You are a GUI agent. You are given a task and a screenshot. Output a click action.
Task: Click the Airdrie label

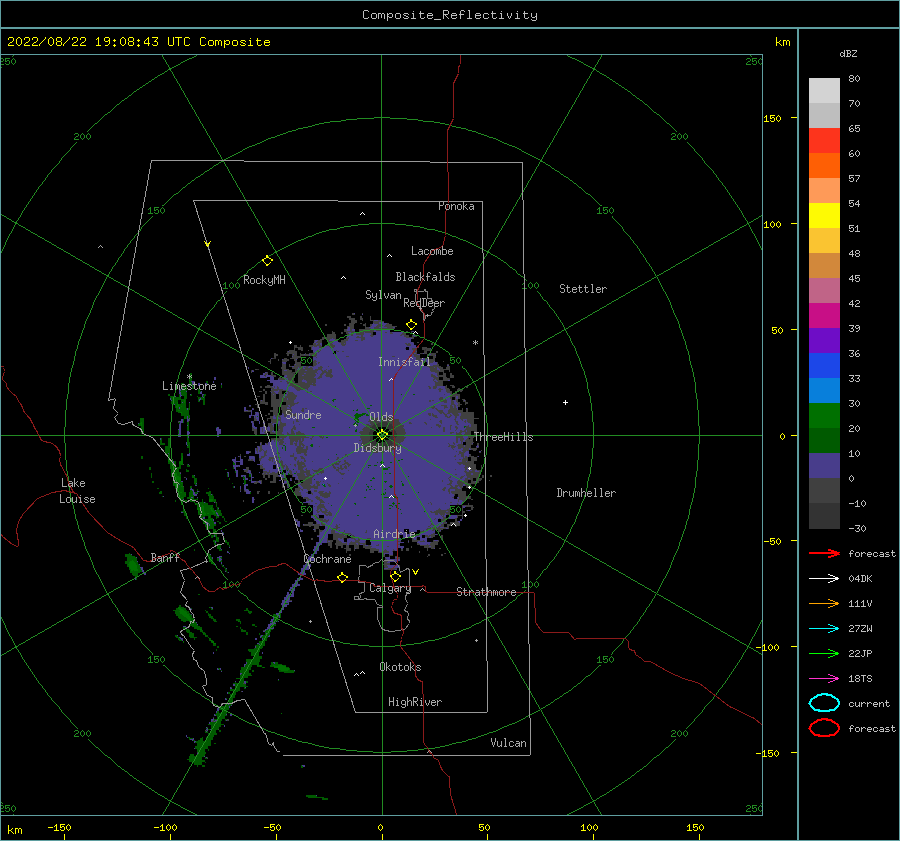tap(394, 534)
